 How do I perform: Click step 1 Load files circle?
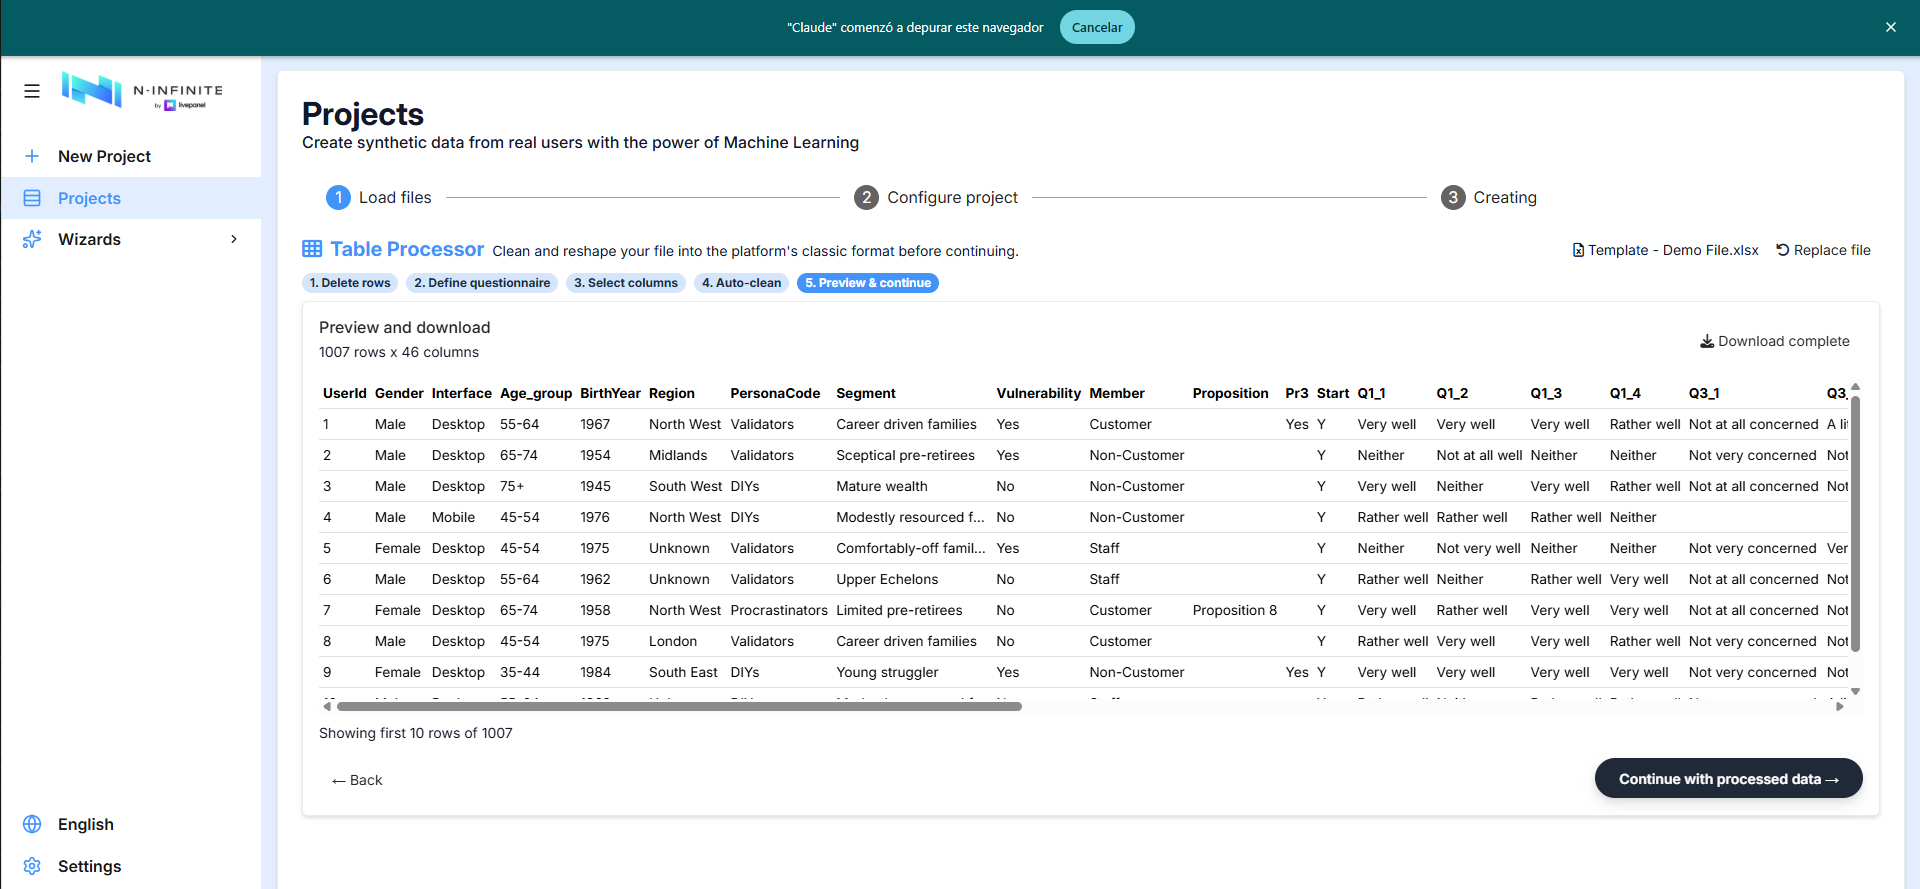pyautogui.click(x=338, y=198)
